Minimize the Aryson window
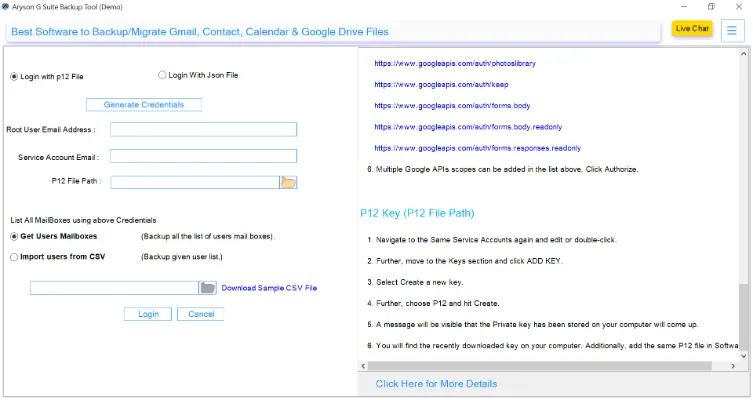Viewport: 753px width, 400px height. (x=684, y=7)
